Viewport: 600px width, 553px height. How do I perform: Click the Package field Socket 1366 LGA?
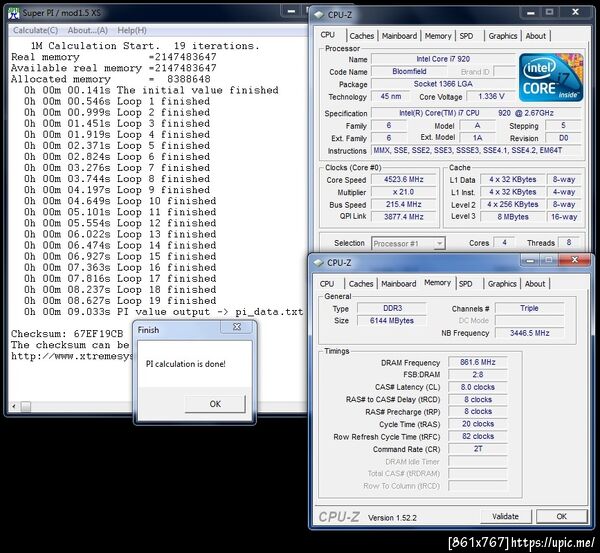click(x=443, y=84)
